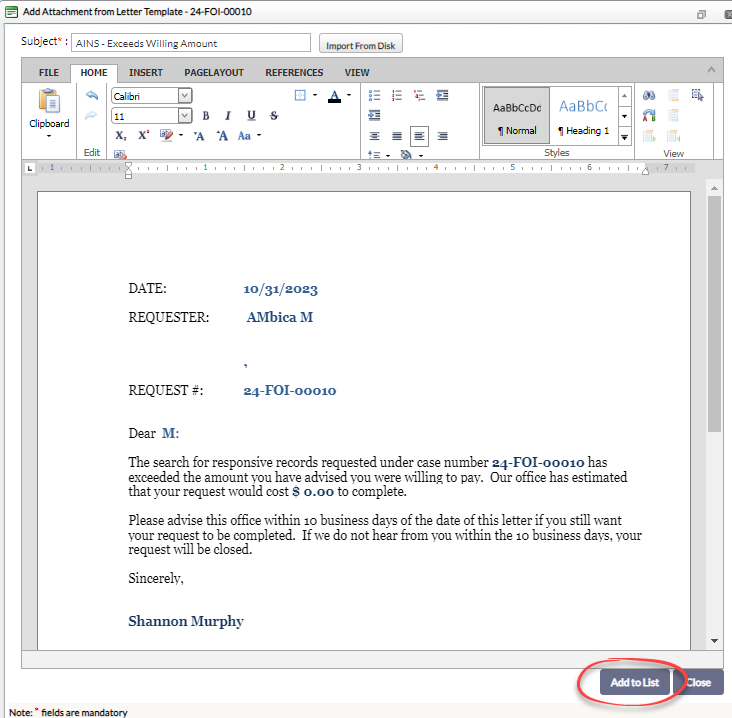Click the subscript icon
This screenshot has width=732, height=718.
click(120, 135)
